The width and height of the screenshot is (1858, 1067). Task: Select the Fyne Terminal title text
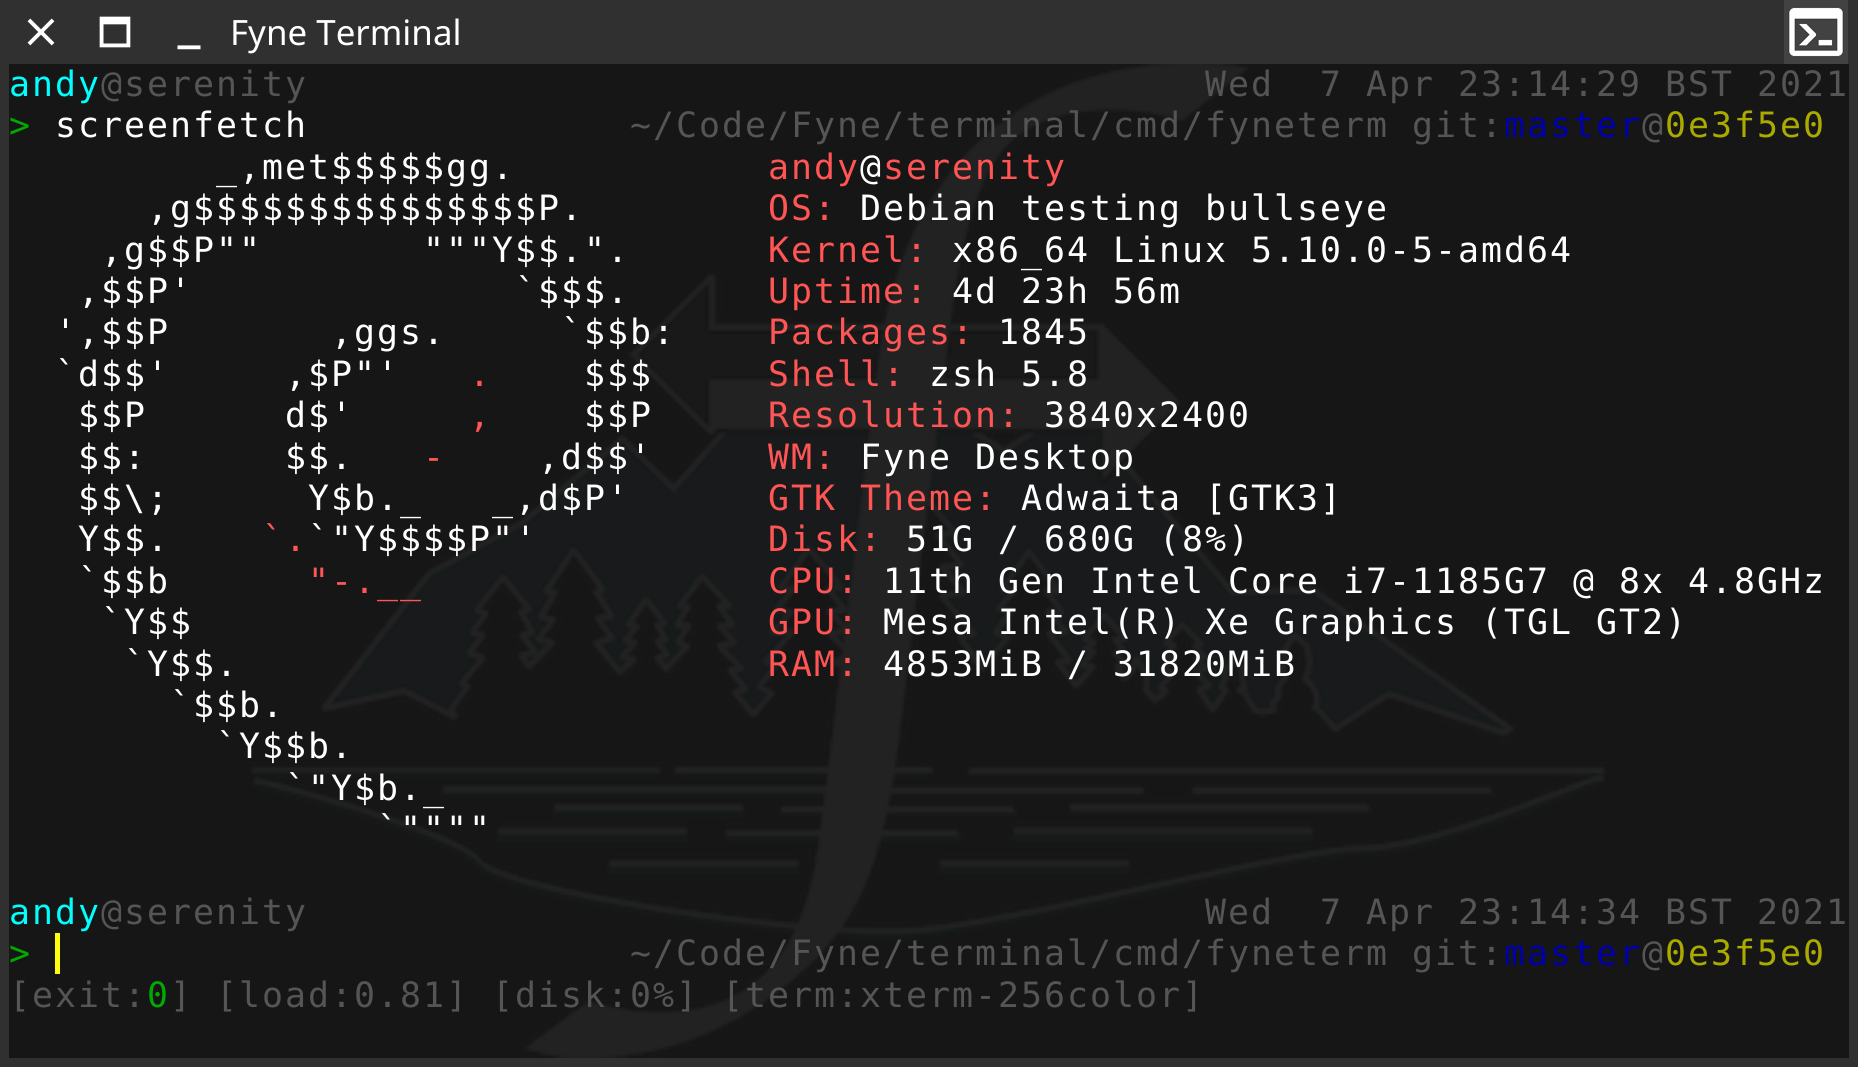[x=345, y=32]
